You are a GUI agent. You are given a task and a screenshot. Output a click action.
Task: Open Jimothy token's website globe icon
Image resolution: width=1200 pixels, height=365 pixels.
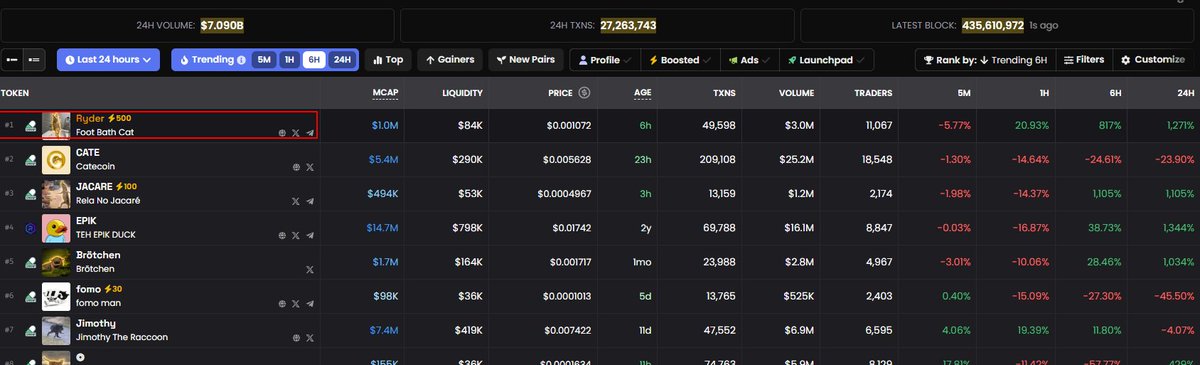(296, 338)
